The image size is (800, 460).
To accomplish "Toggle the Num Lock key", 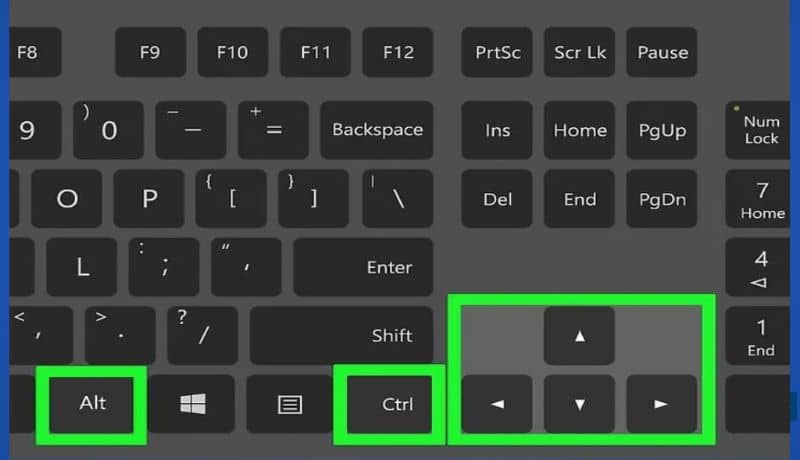I will 758,130.
